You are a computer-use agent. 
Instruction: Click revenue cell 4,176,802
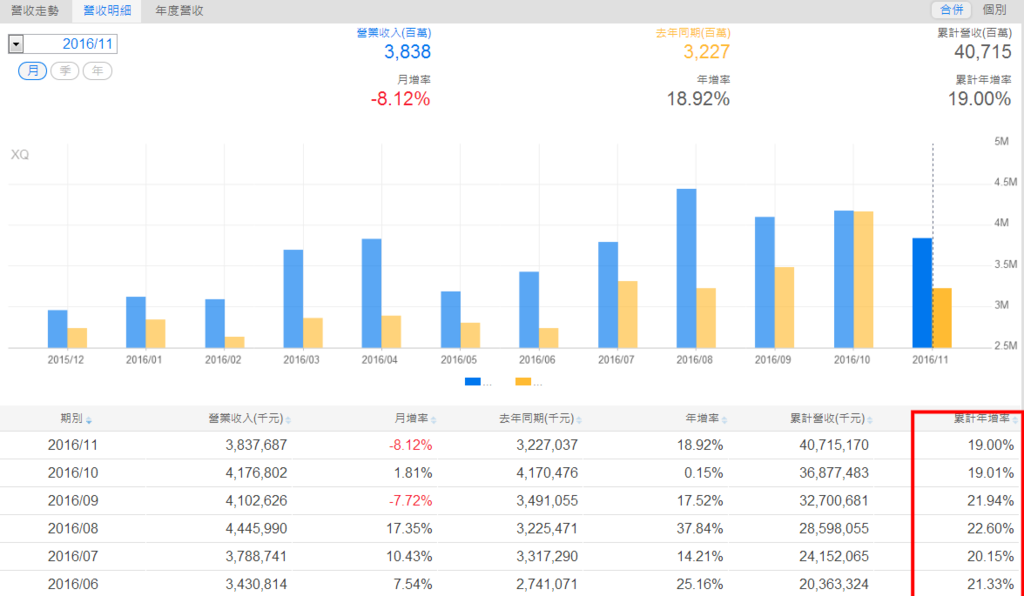click(256, 473)
